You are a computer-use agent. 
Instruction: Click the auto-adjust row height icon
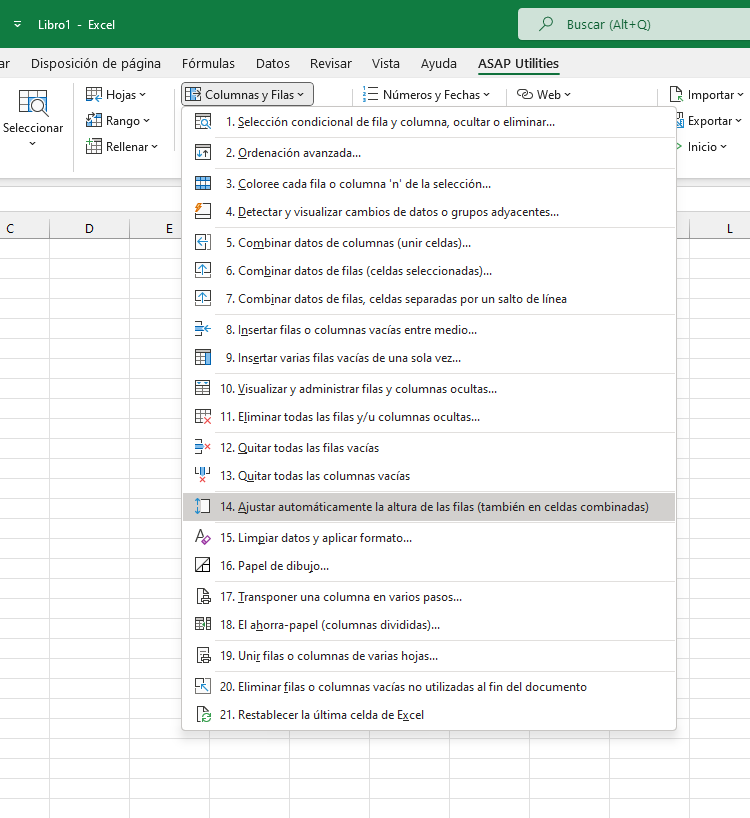click(202, 506)
